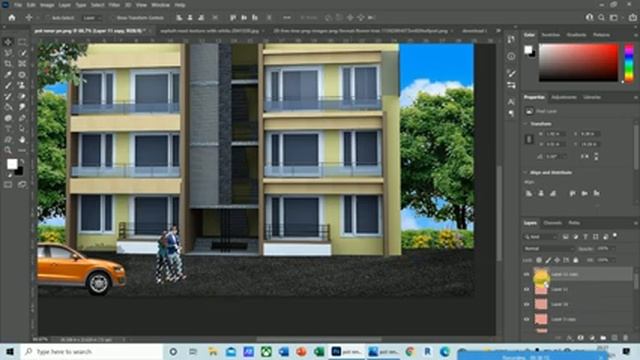
Task: Click the rainbow hue slider strip
Action: (x=629, y=63)
